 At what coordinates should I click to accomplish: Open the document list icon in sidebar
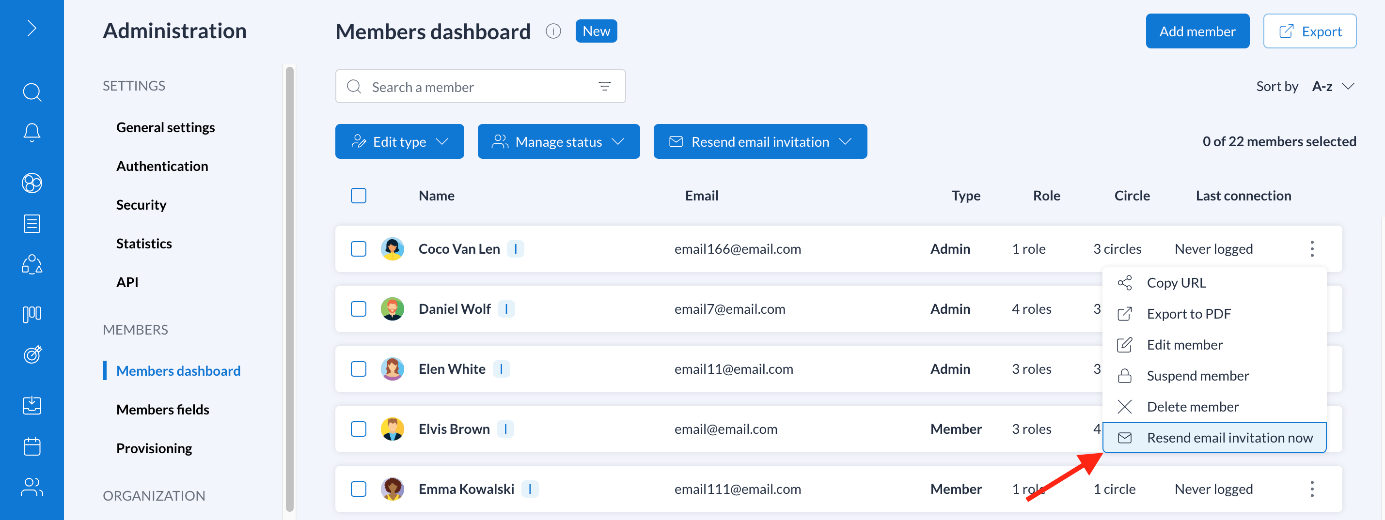coord(32,224)
